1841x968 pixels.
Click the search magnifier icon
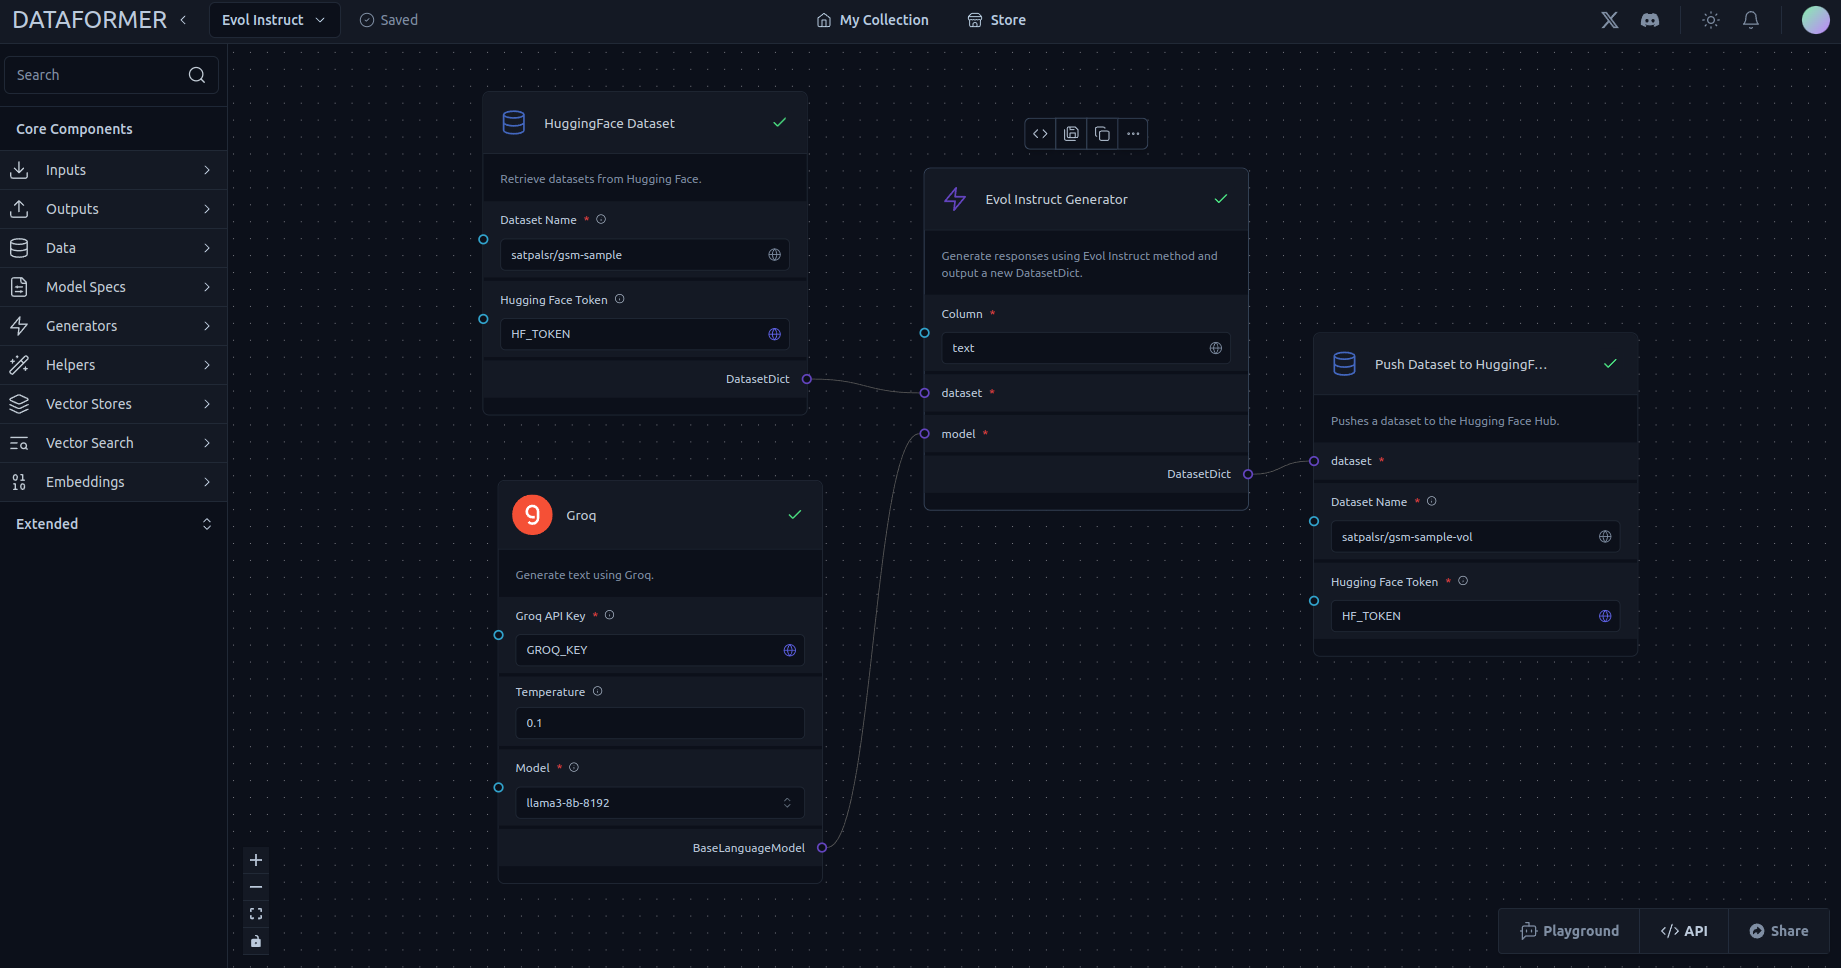tap(196, 75)
